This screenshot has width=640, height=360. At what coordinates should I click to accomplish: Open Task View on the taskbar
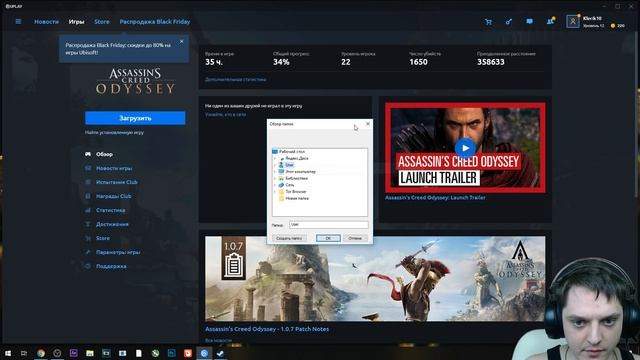24,353
